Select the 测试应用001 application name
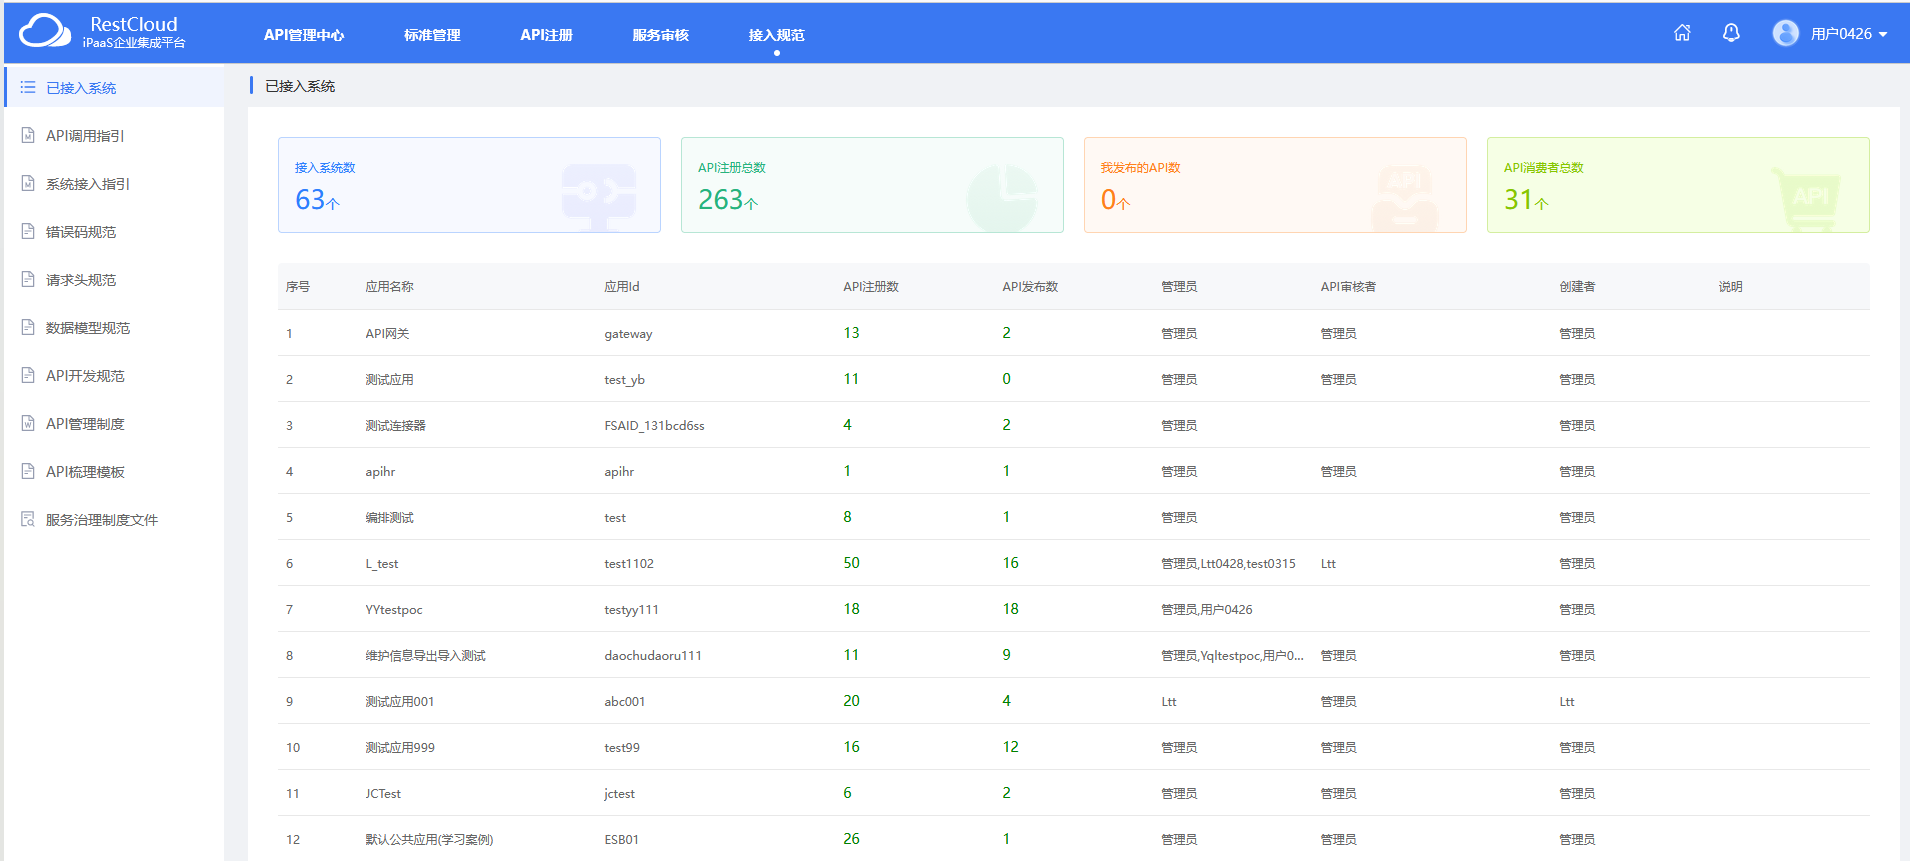 [x=399, y=701]
